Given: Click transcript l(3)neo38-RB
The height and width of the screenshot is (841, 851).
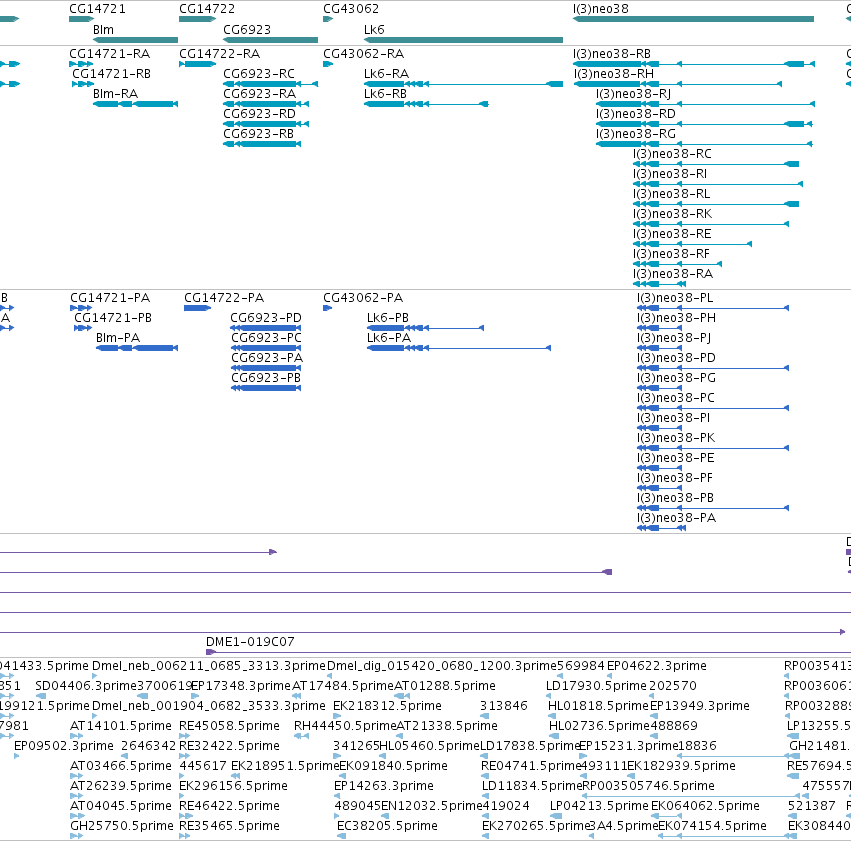Looking at the screenshot, I should point(612,54).
